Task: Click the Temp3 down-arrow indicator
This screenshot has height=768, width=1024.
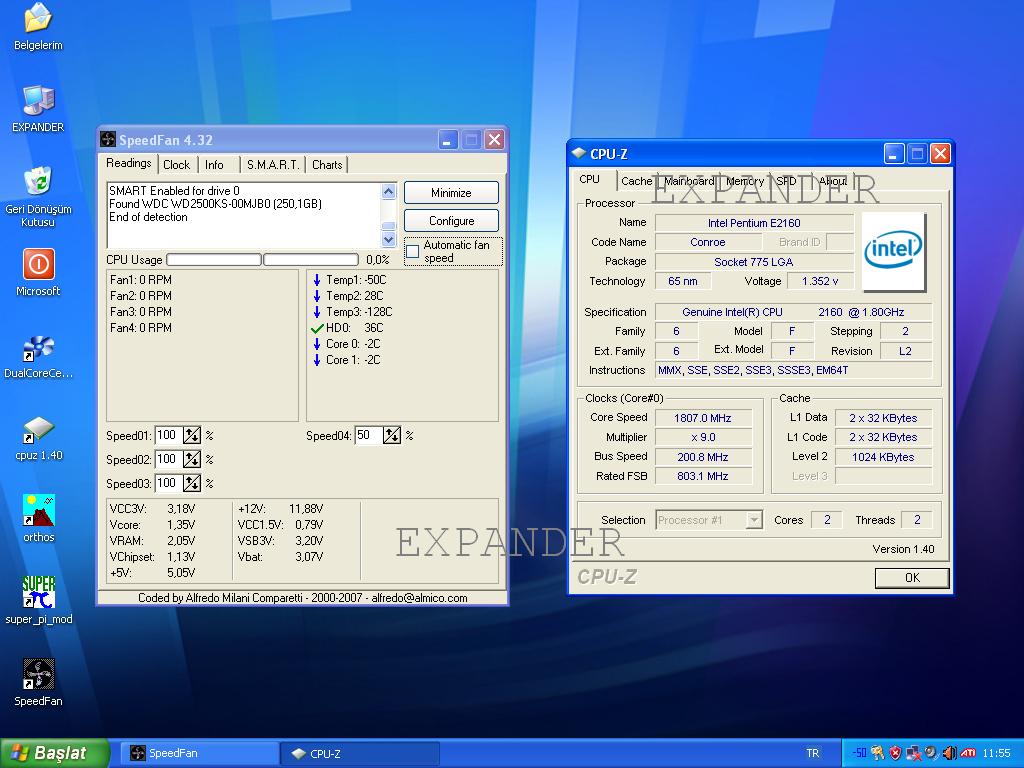Action: coord(317,312)
